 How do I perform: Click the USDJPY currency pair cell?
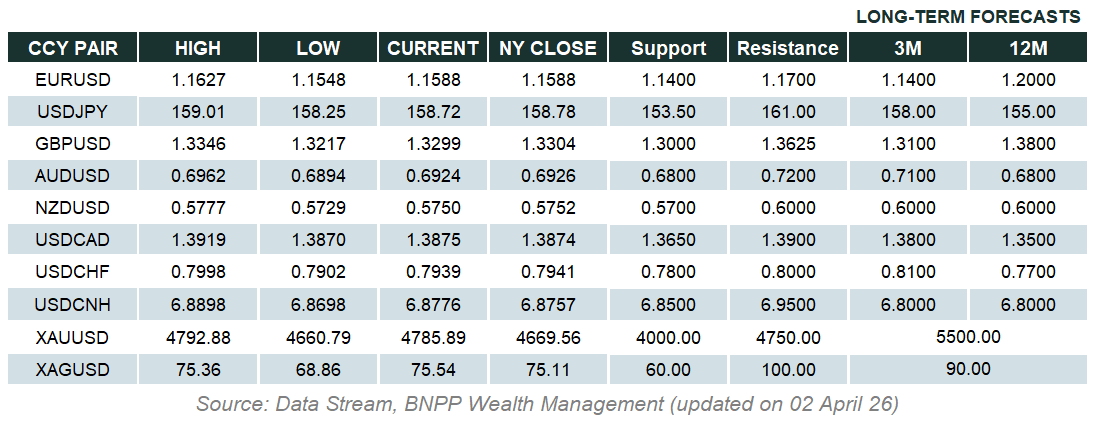point(72,112)
